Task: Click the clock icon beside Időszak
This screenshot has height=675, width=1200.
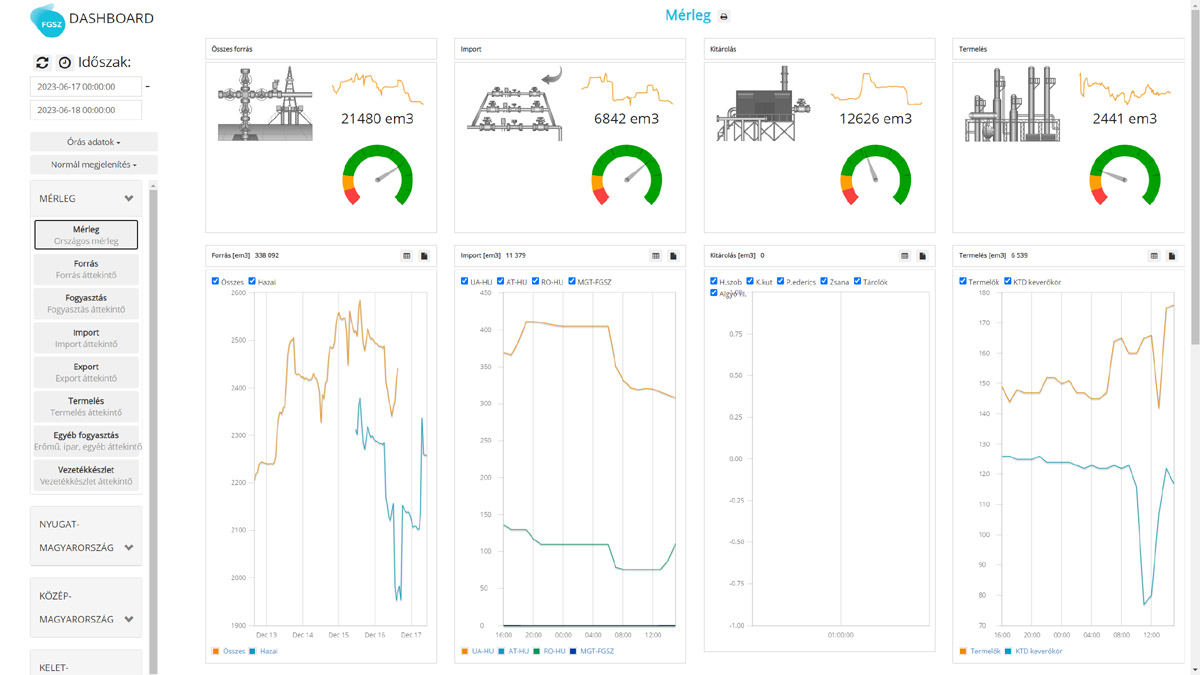Action: [x=64, y=62]
